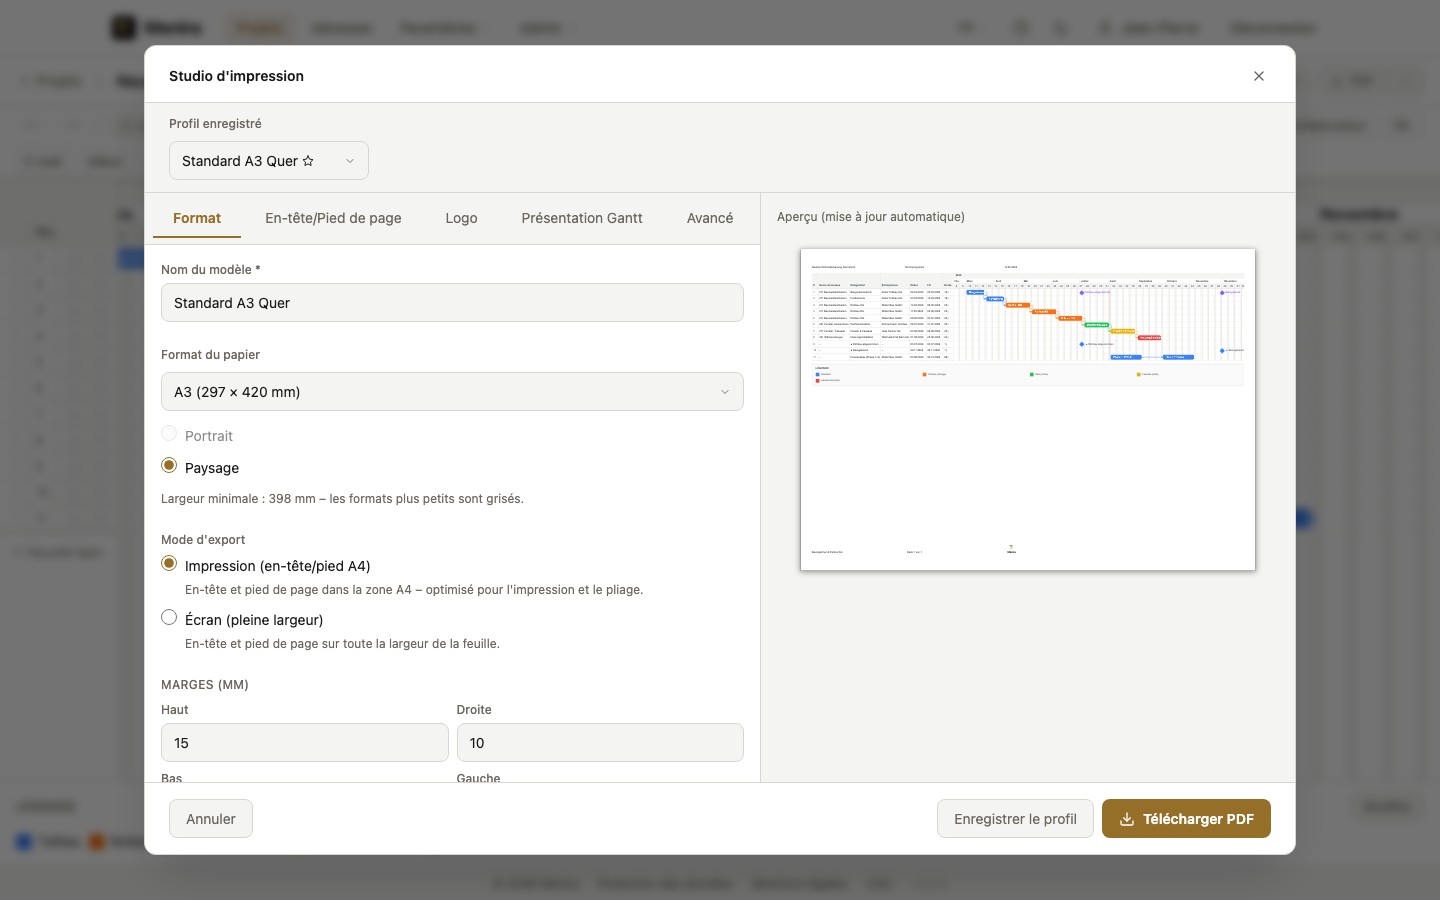Click the 'Aperçu (mise à jour automatique)' label
The height and width of the screenshot is (900, 1440).
[871, 217]
